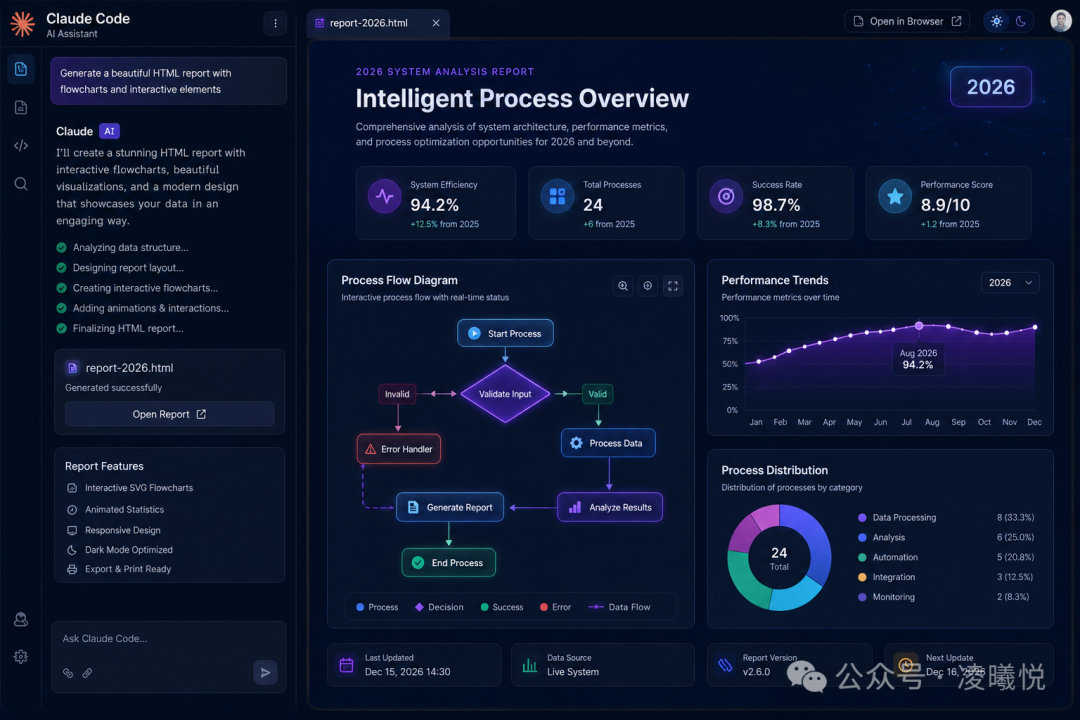Screen dimensions: 1080x720
Task: Click the Open in Browser button
Action: point(906,21)
